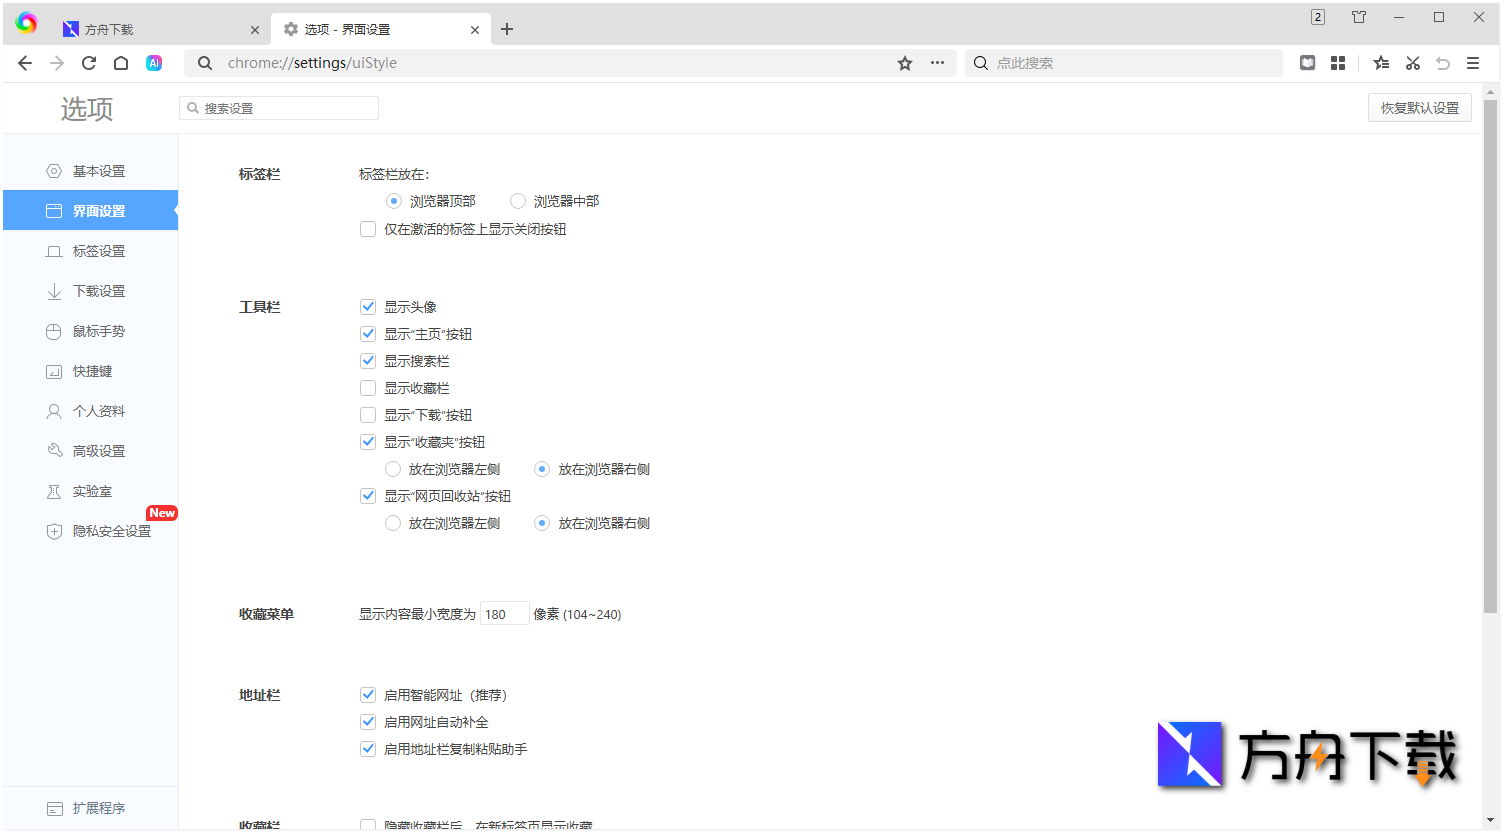Select 放在浏览器左侧 for the favorites button
The image size is (1503, 833).
pyautogui.click(x=393, y=468)
